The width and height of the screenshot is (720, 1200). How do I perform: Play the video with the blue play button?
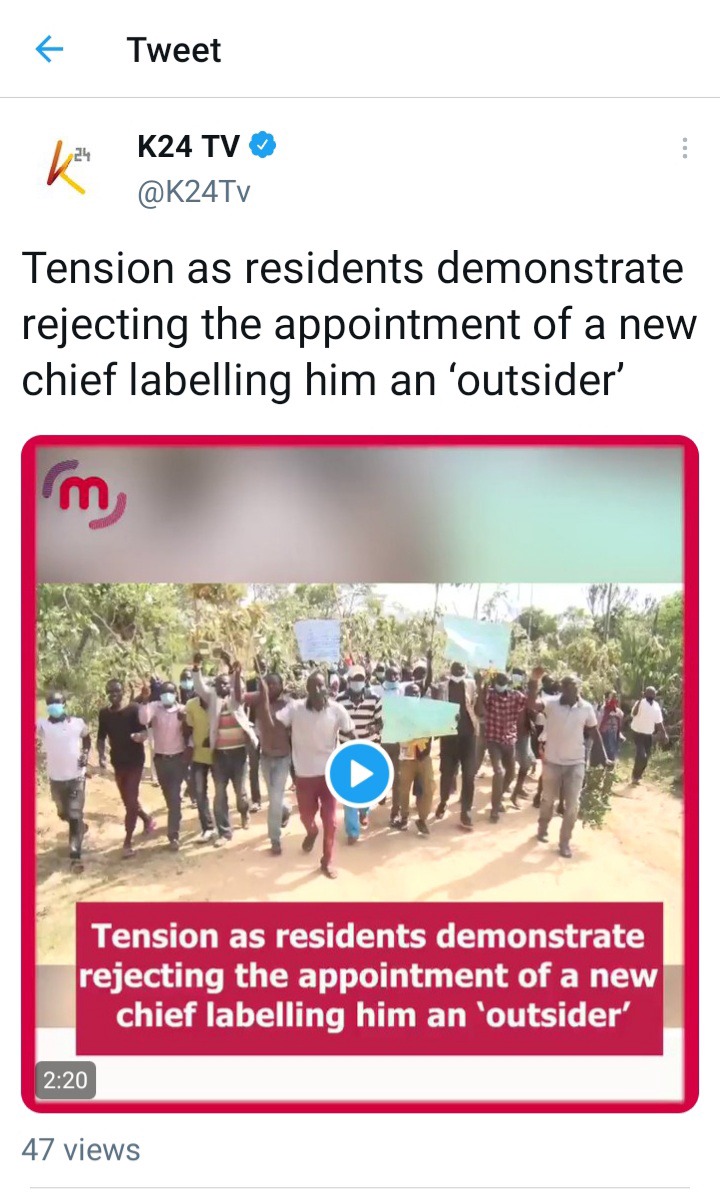point(358,773)
